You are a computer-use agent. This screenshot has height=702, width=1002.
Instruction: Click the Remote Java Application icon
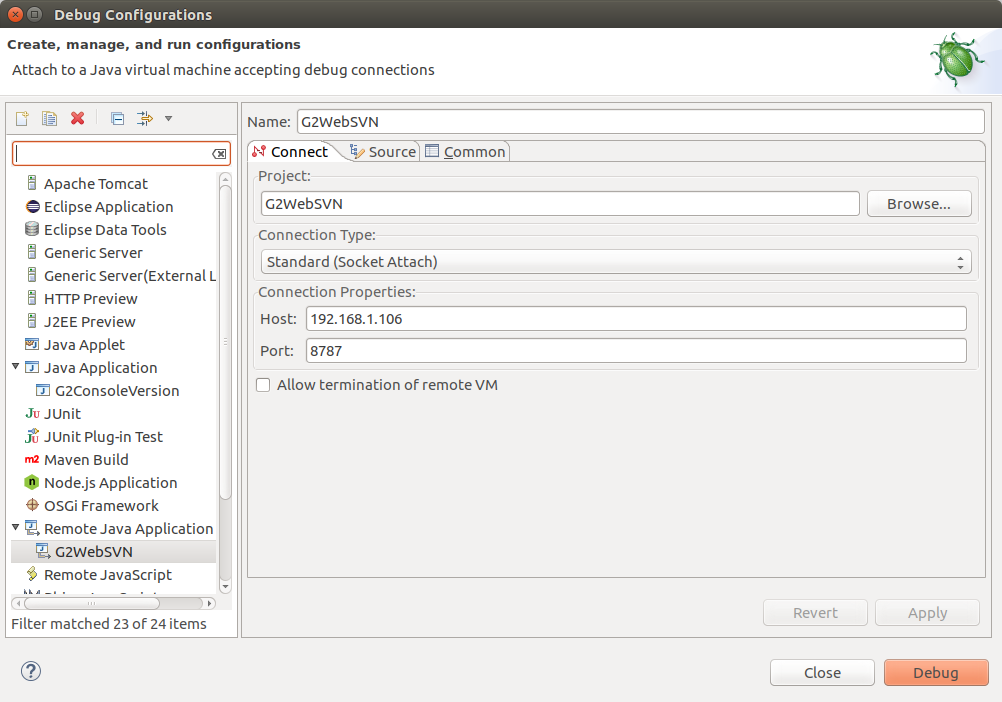point(33,528)
